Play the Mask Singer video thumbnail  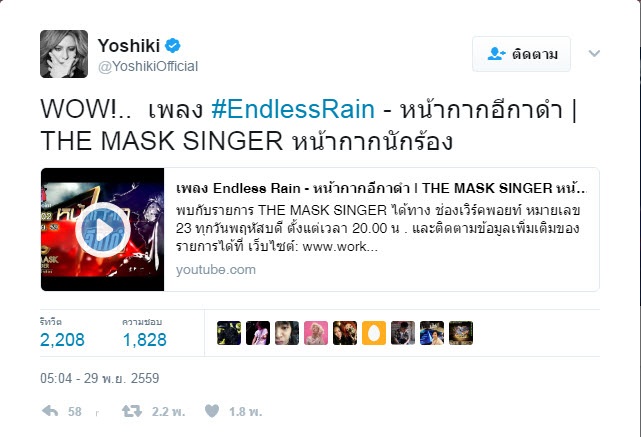click(x=103, y=229)
